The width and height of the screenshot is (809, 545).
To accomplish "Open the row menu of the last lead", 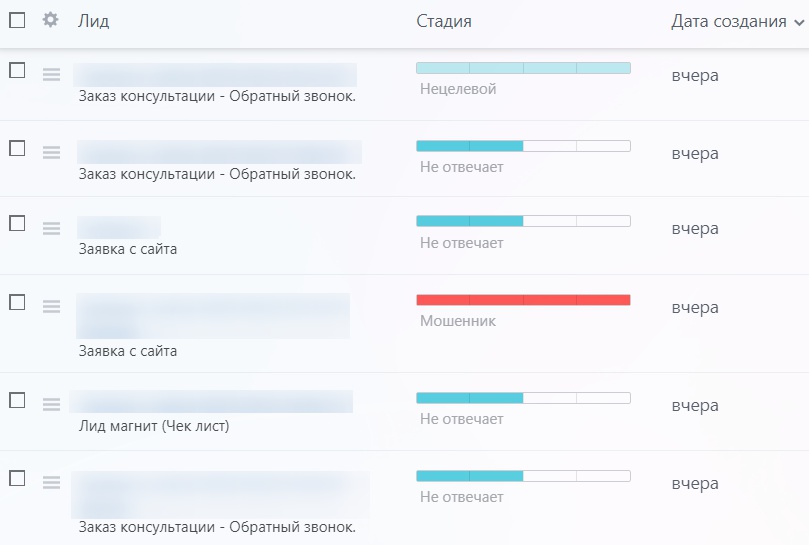I will 52,482.
